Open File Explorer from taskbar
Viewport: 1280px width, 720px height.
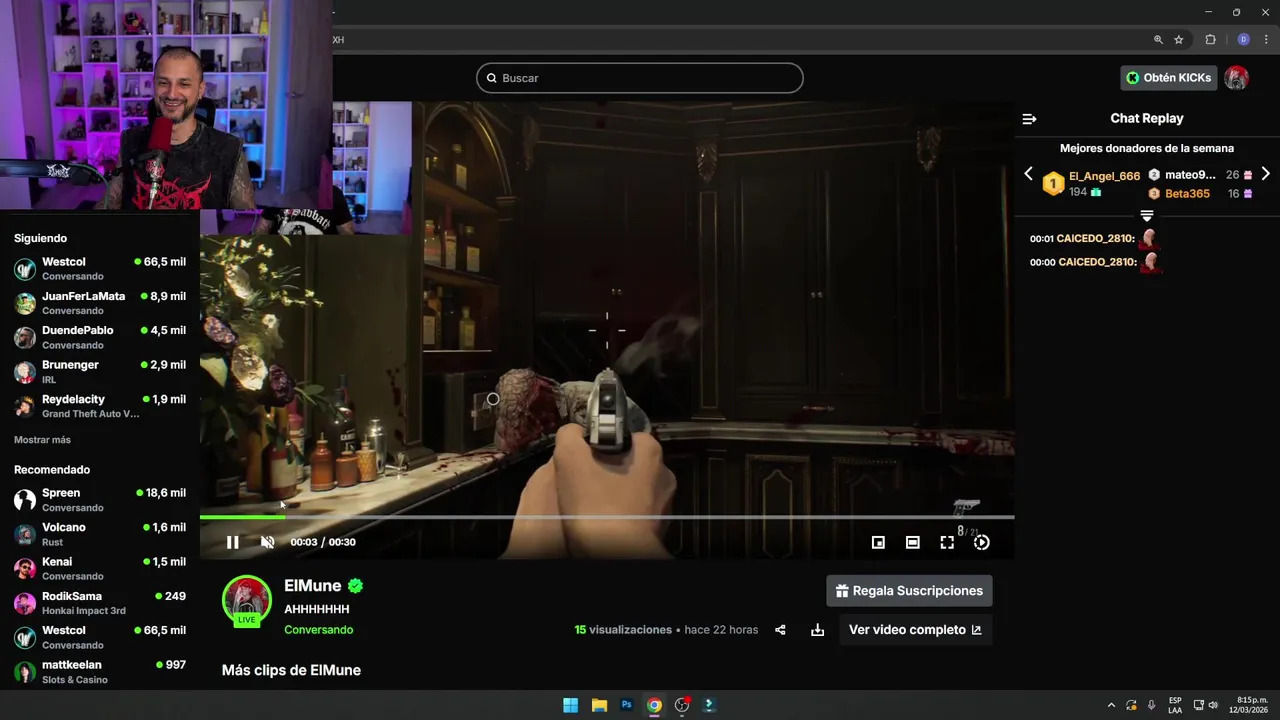click(x=599, y=705)
